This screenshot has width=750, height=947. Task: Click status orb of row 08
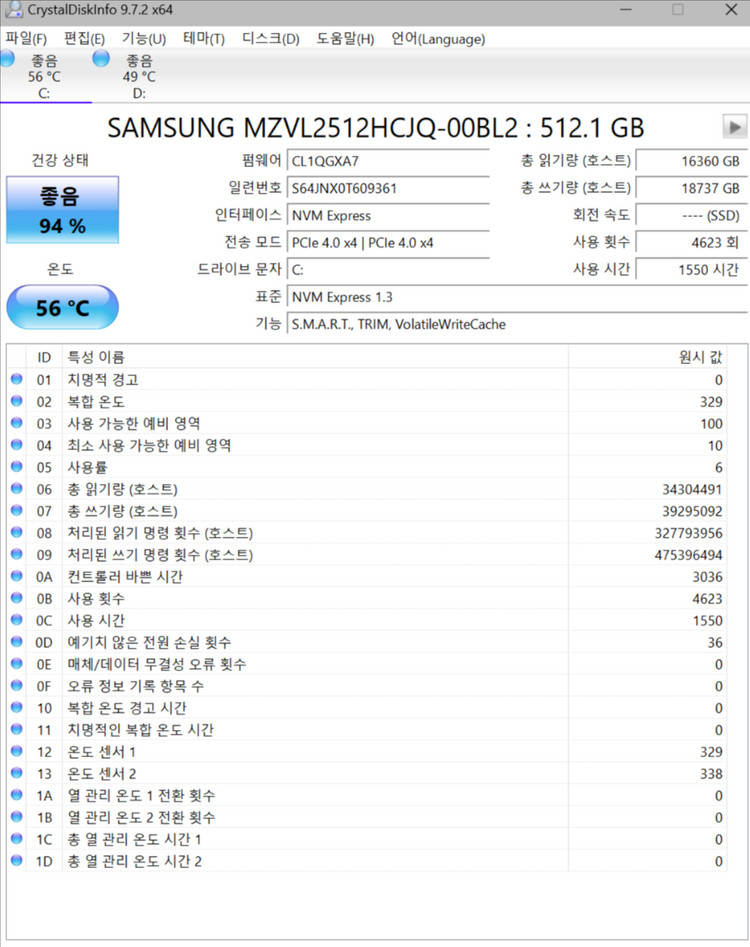[17, 532]
